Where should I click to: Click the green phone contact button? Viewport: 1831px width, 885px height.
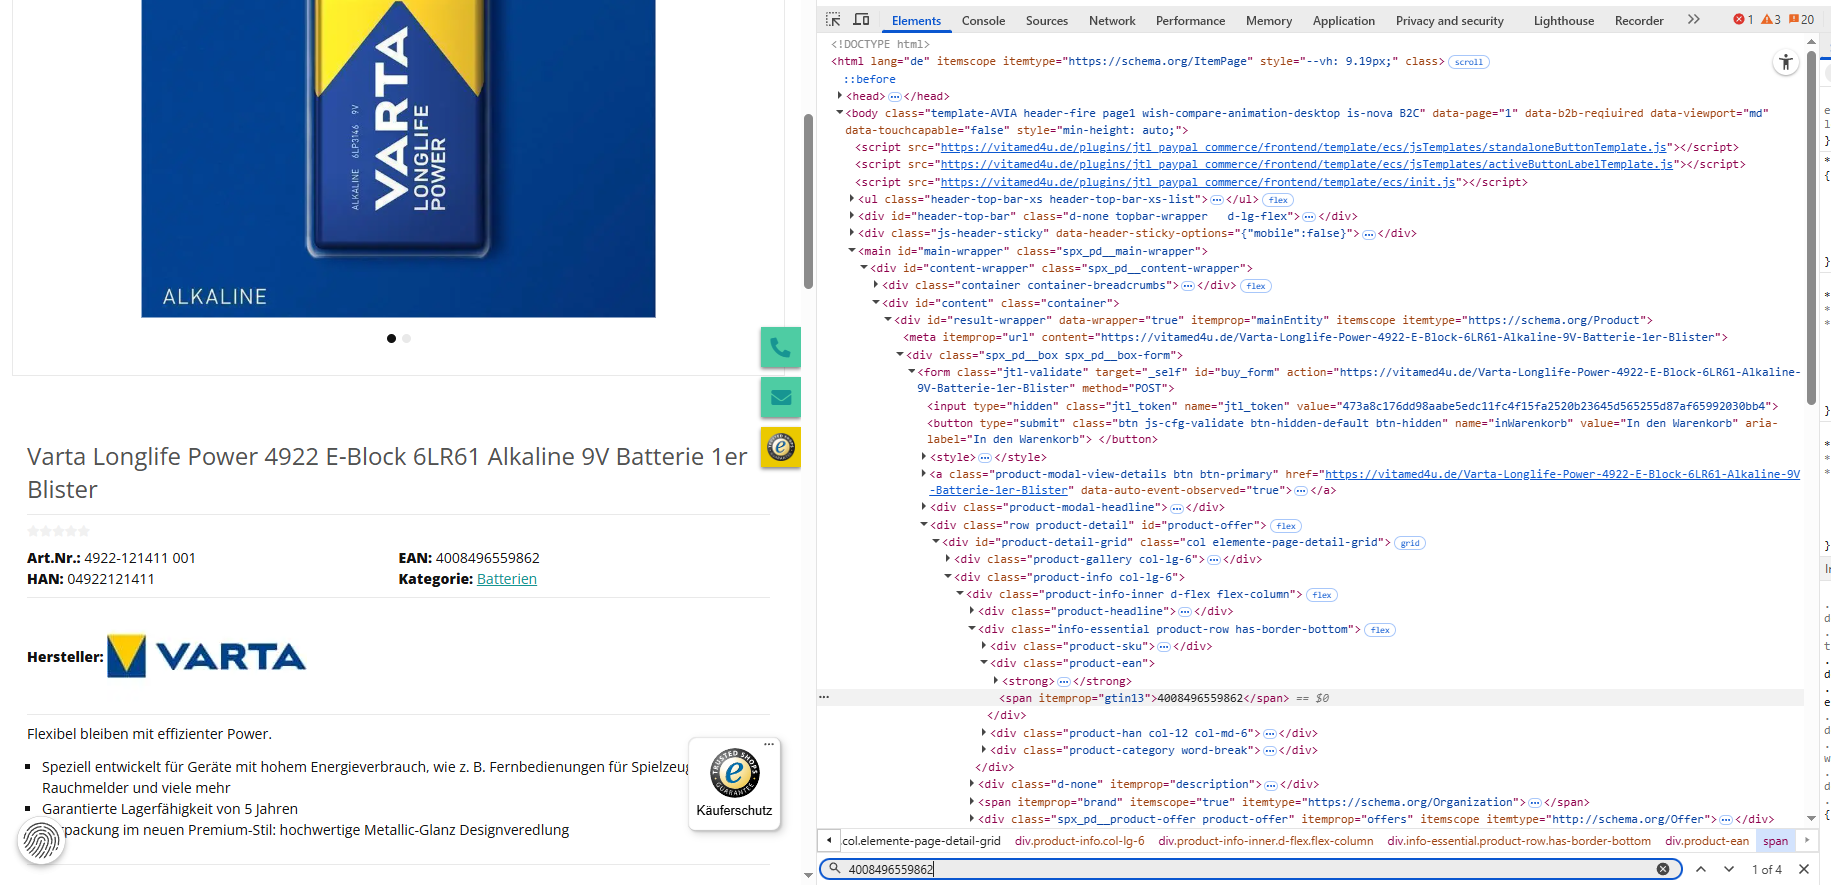pyautogui.click(x=781, y=348)
